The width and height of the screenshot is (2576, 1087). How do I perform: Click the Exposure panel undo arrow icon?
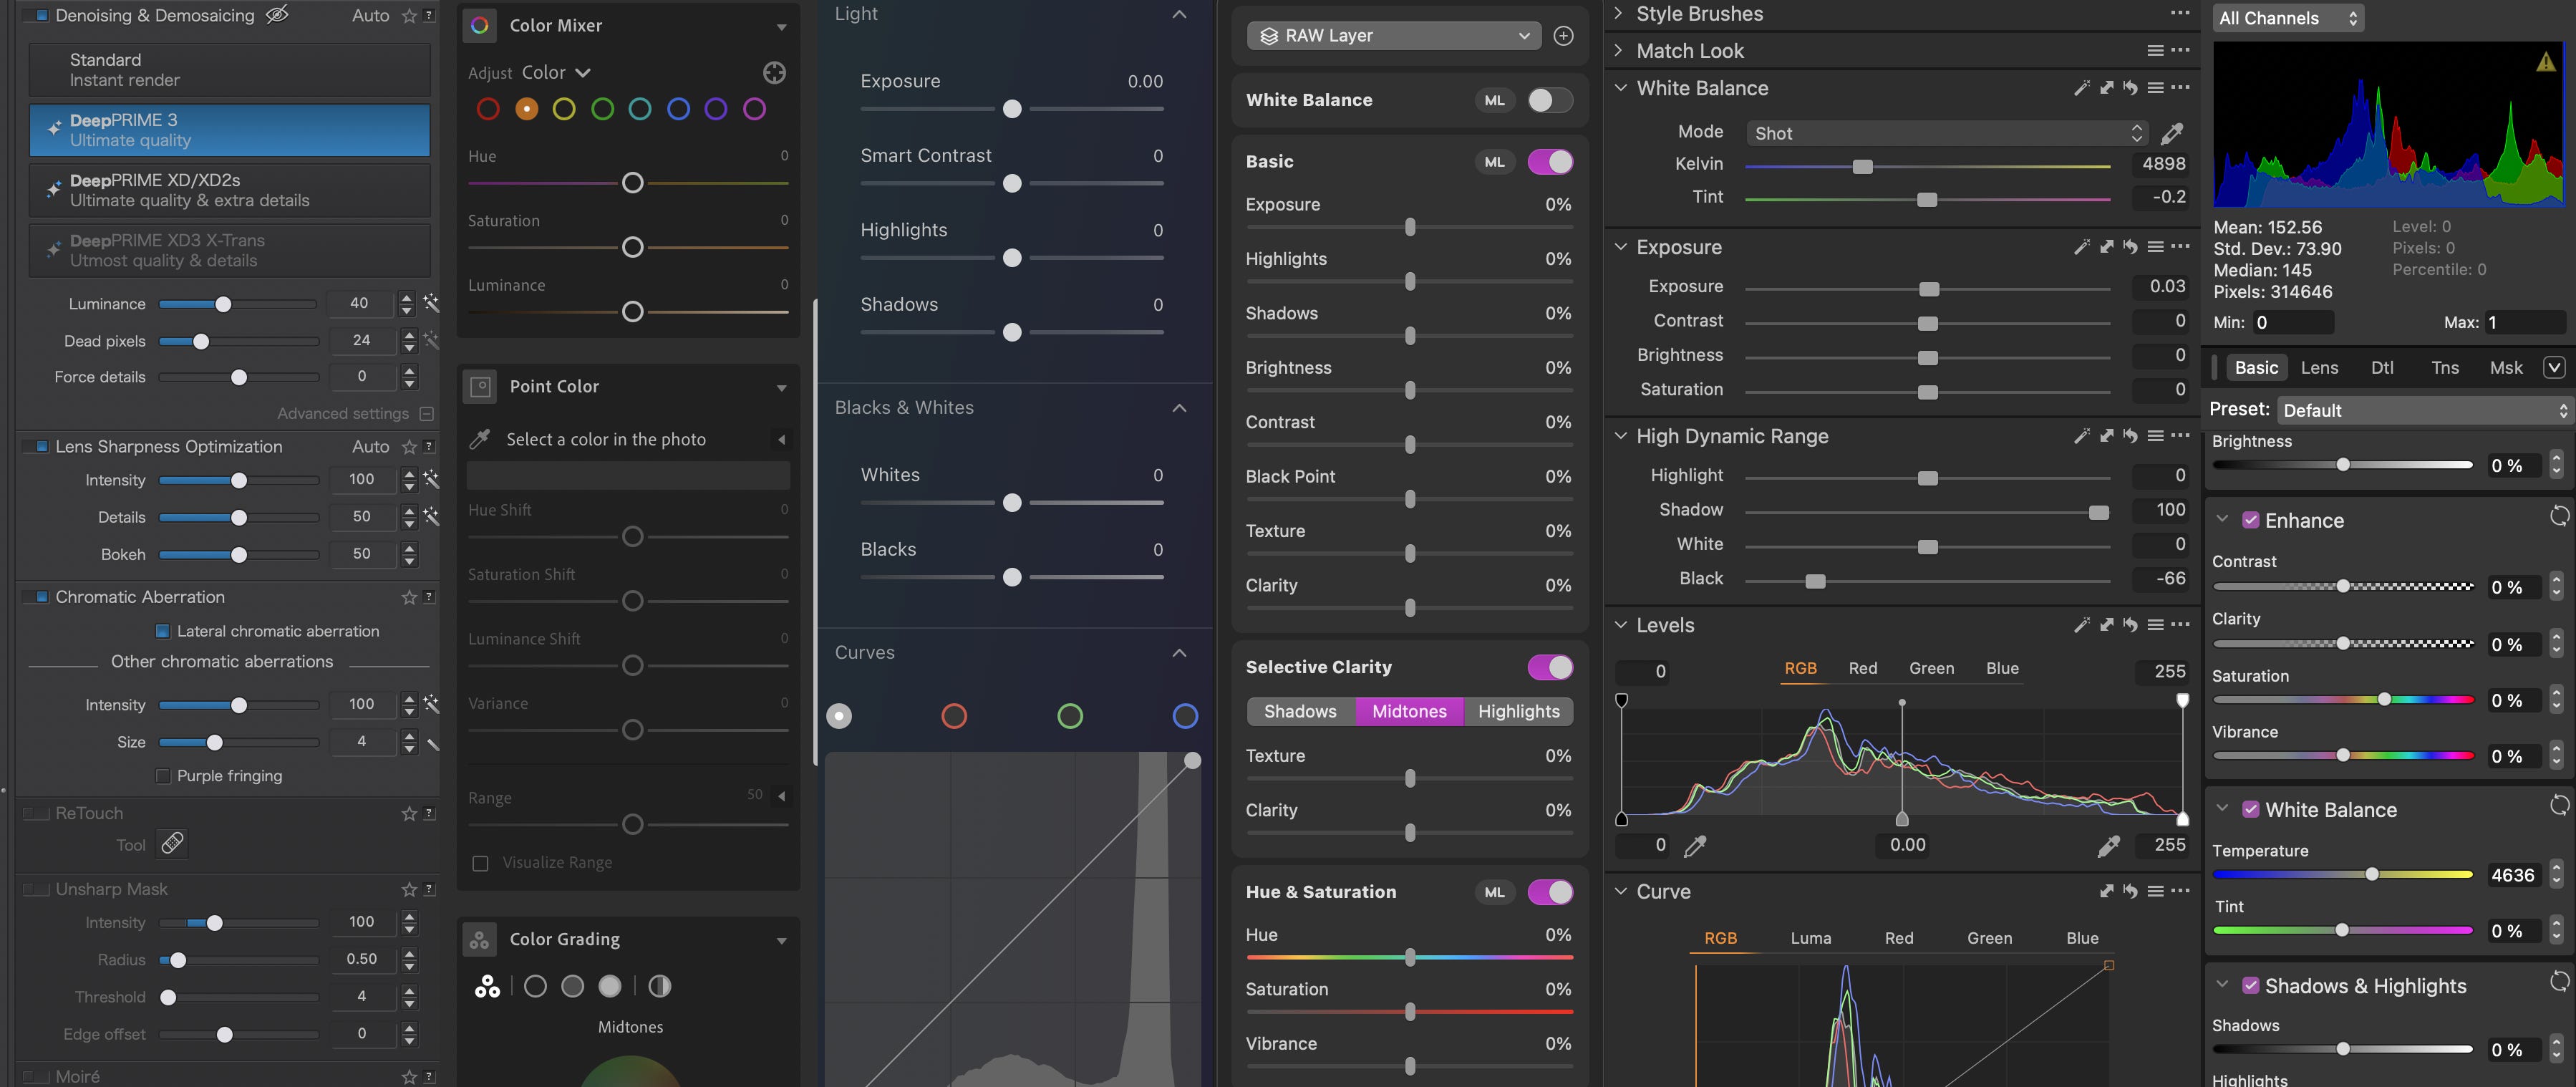[x=2131, y=246]
